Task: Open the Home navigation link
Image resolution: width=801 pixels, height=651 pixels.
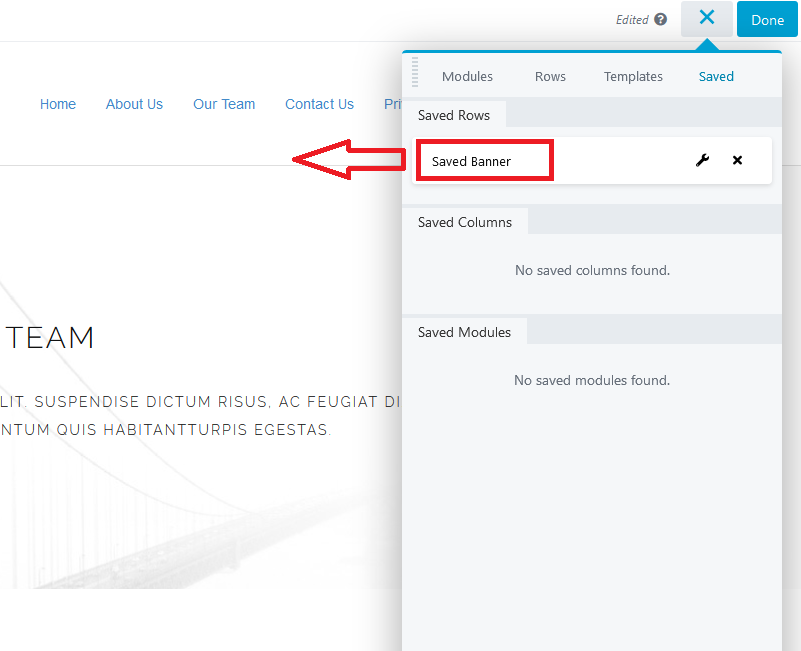Action: [58, 104]
